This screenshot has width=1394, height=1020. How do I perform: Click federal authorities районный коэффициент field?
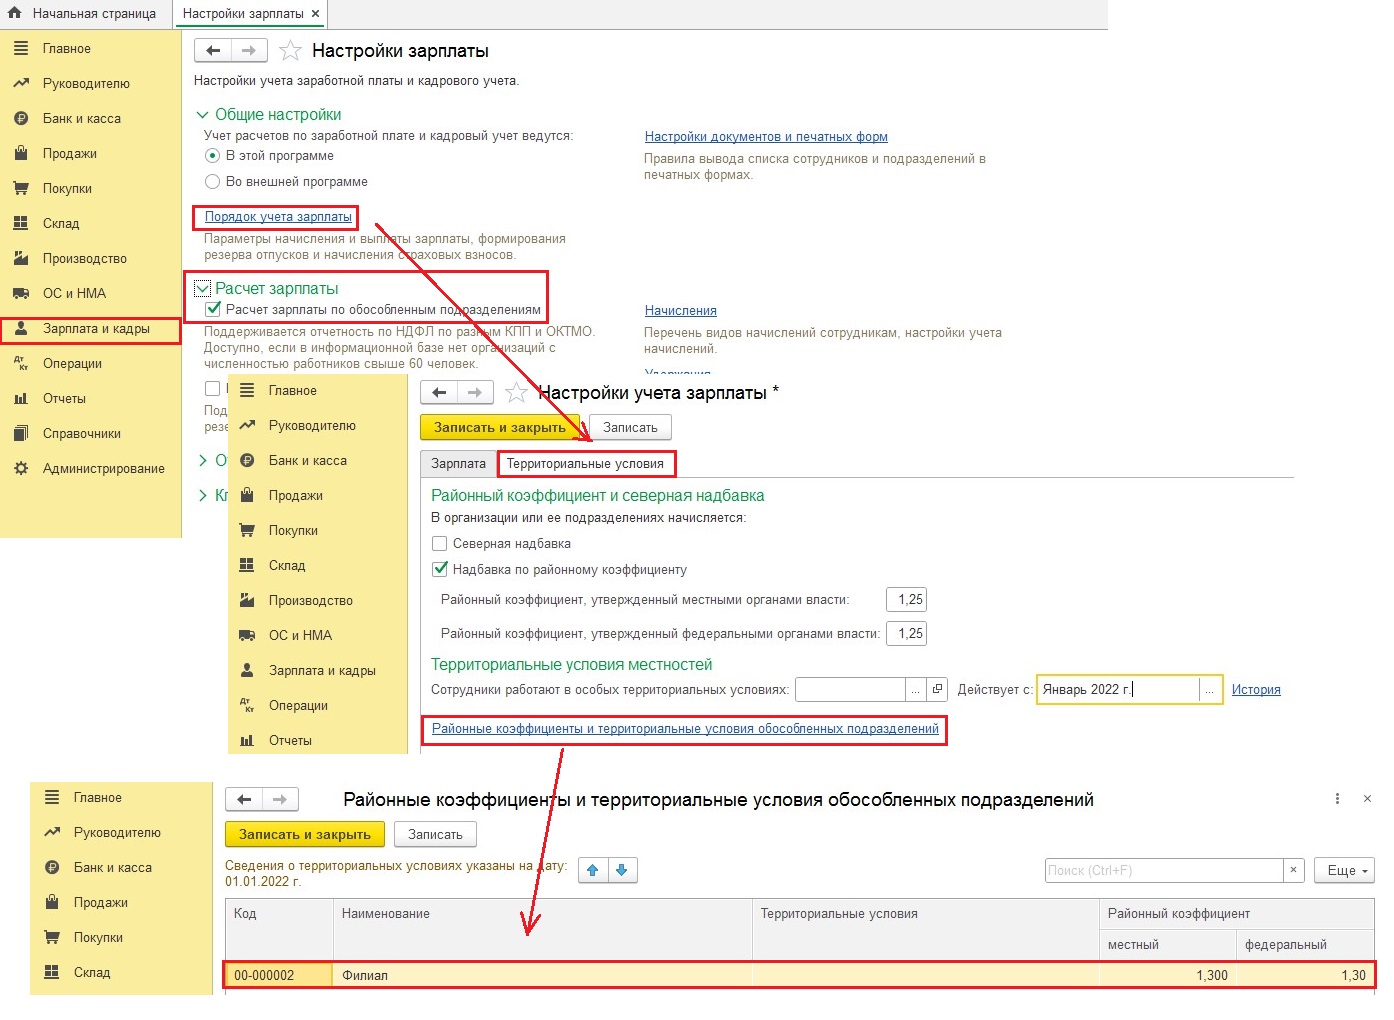906,634
